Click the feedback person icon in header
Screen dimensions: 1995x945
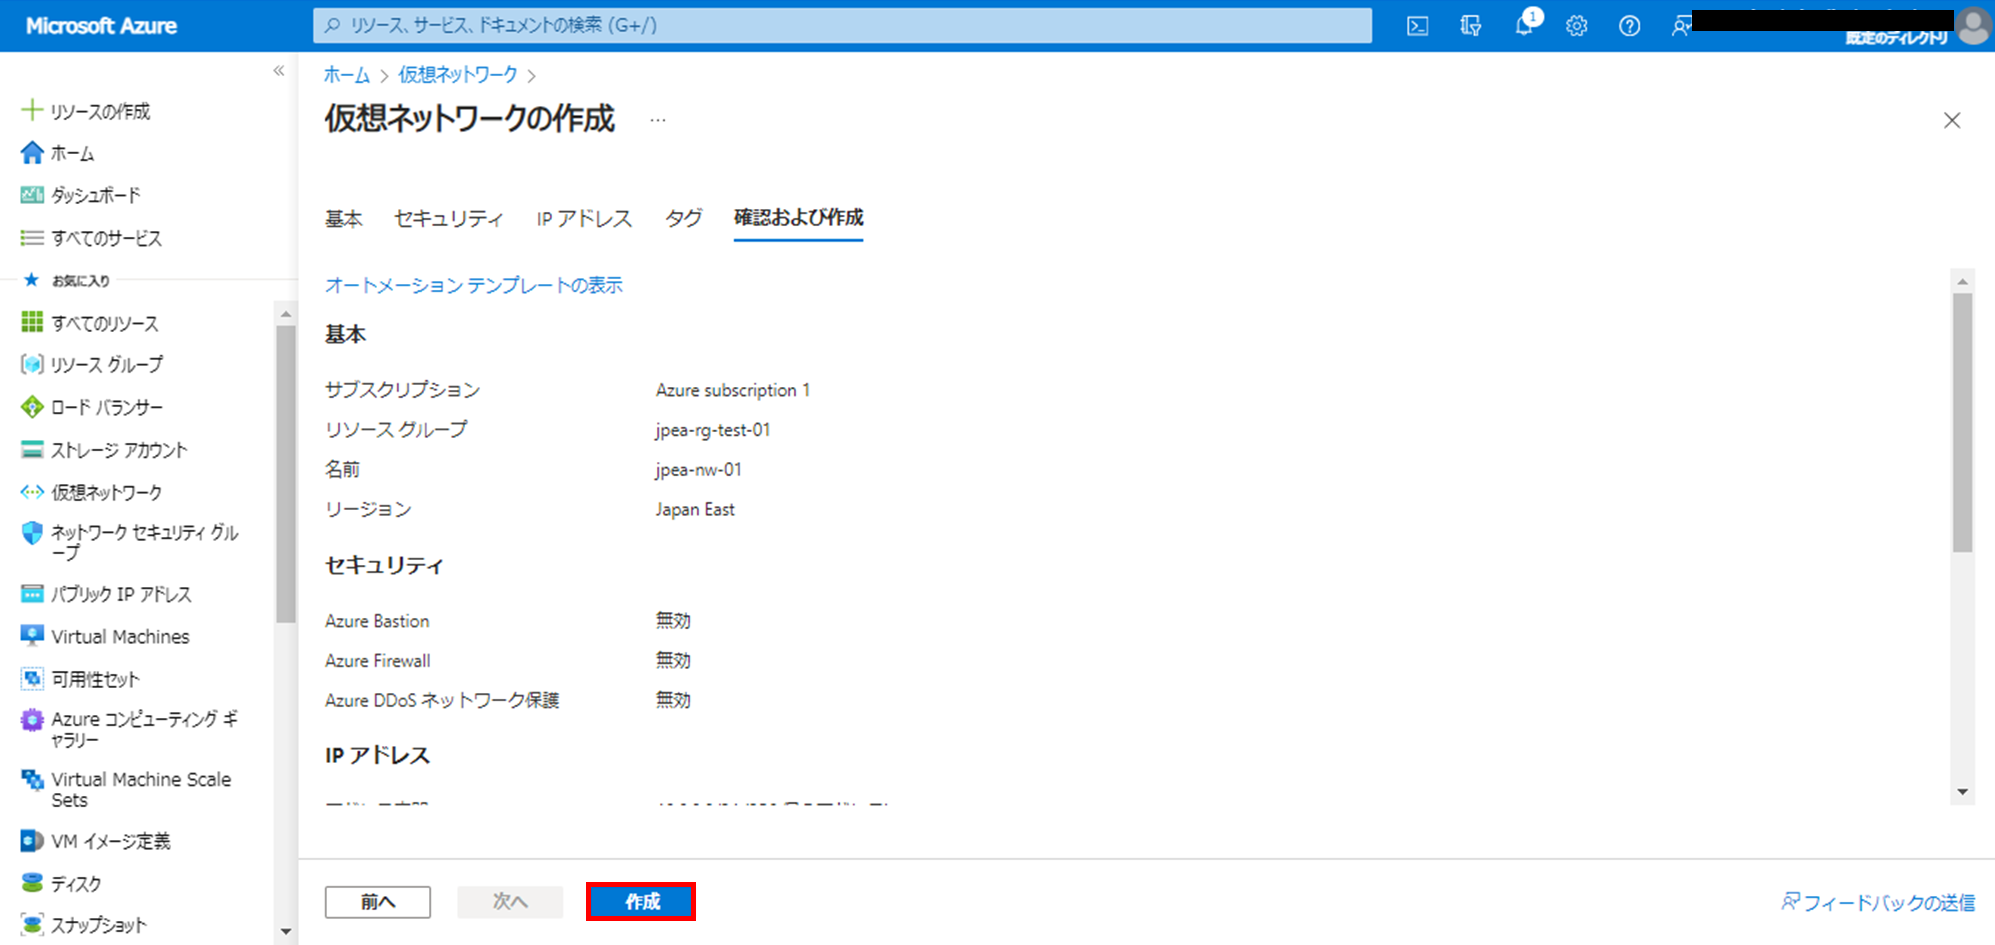(x=1680, y=26)
